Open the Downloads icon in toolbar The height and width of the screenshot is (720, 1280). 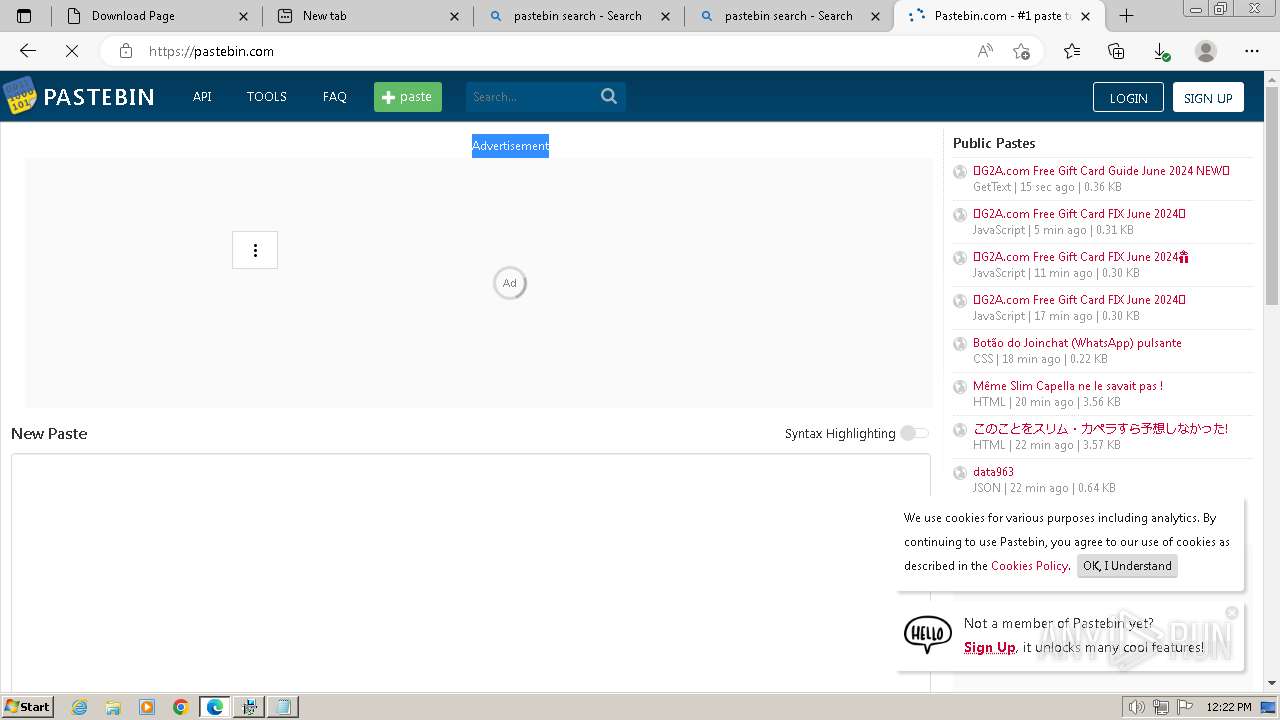click(x=1161, y=51)
